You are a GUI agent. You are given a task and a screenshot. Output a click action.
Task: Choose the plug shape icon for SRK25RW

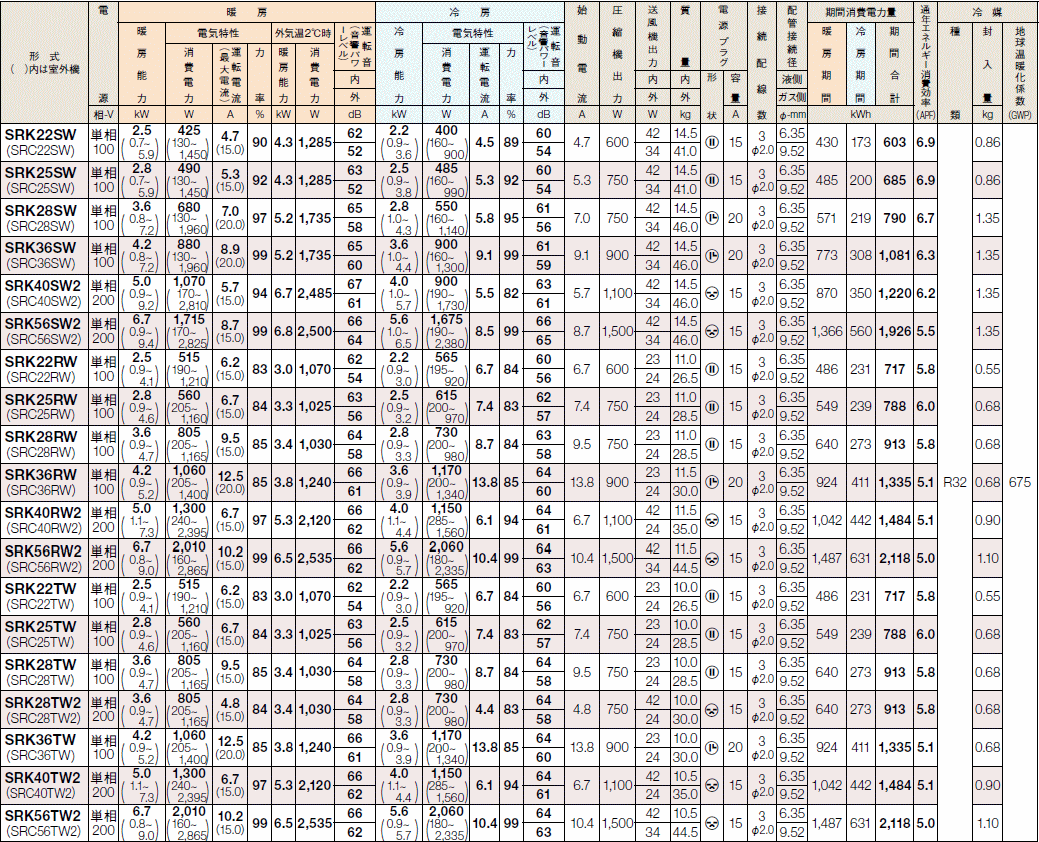coord(712,406)
